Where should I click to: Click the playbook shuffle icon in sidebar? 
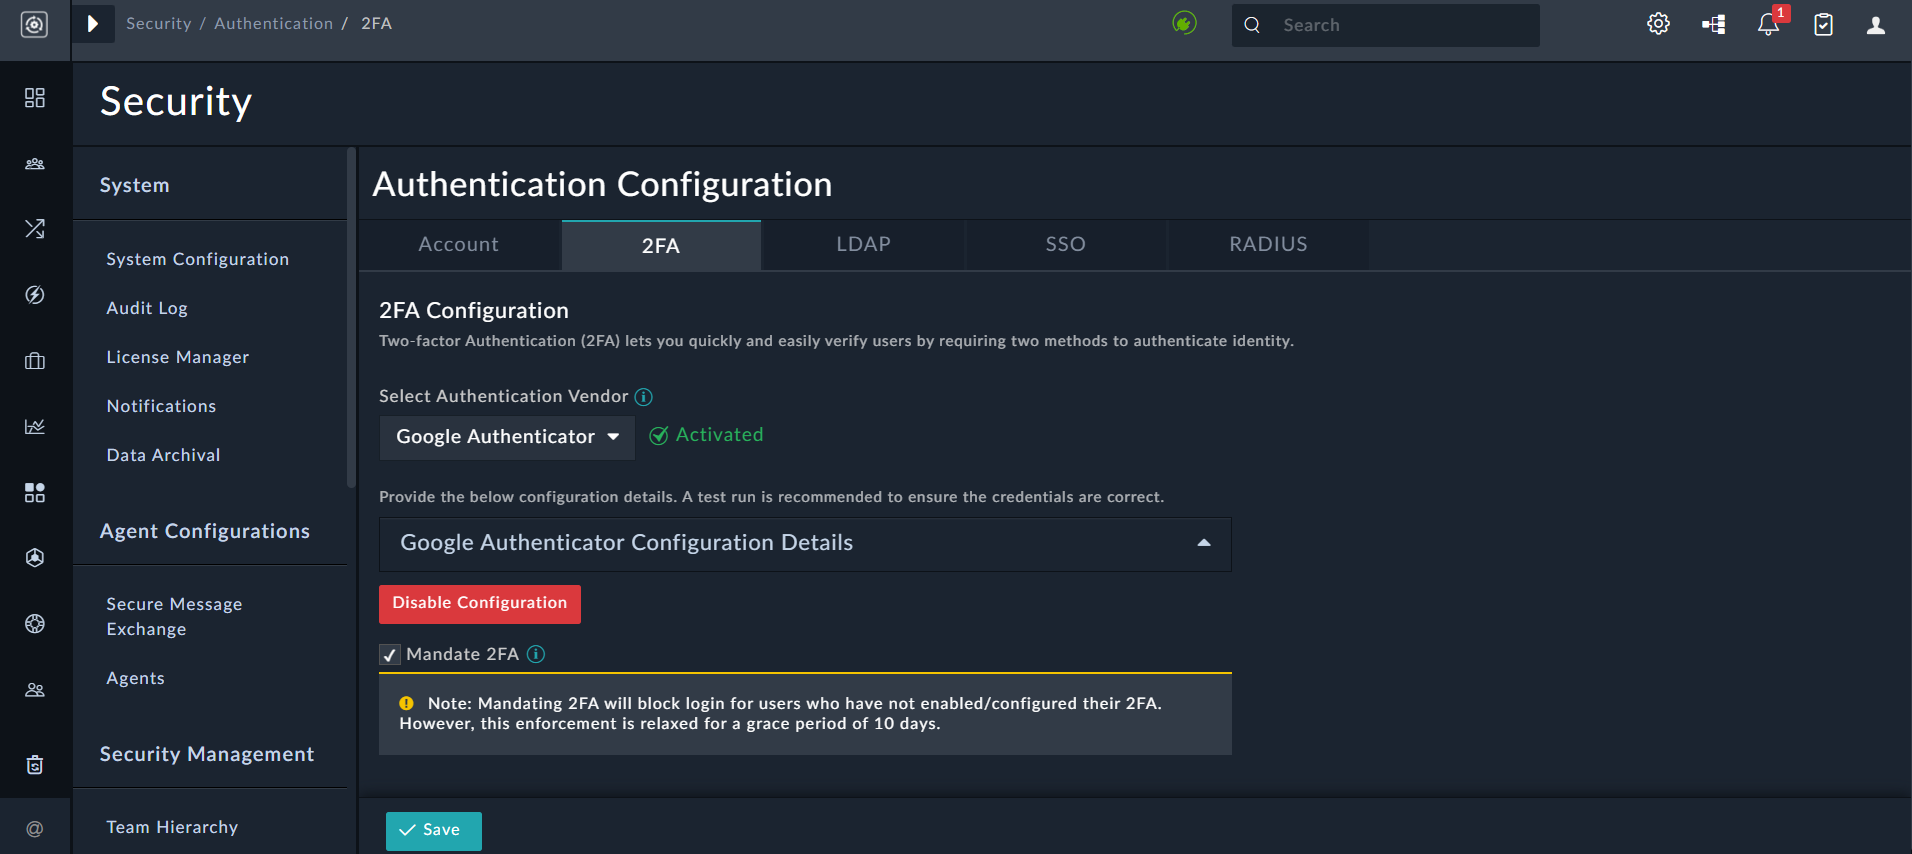35,229
